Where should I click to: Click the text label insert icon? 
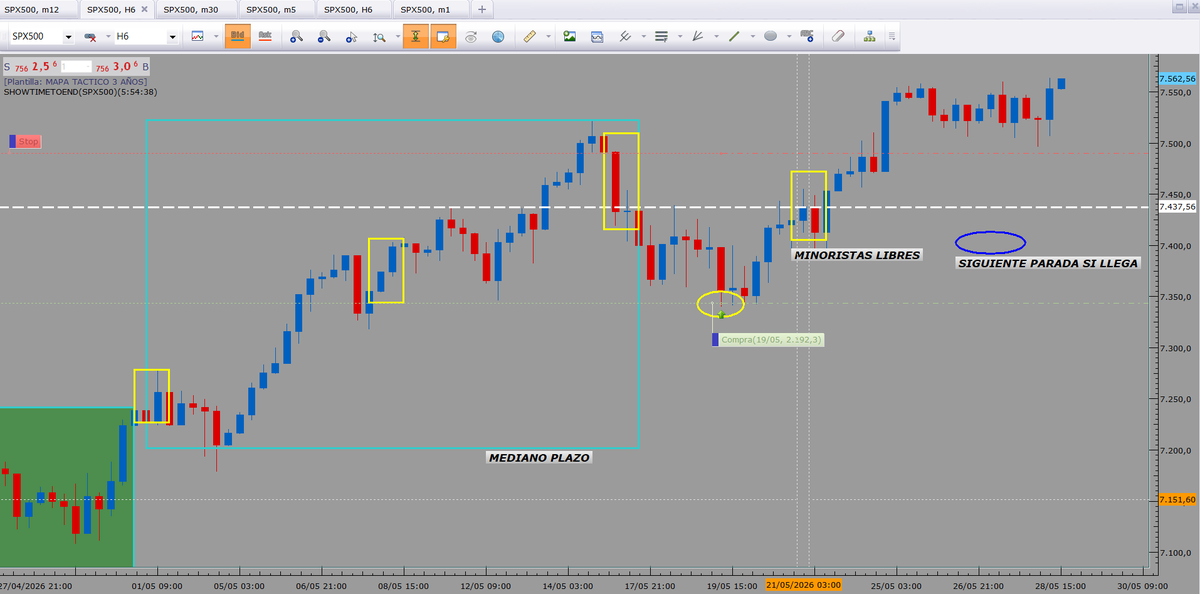[x=806, y=37]
